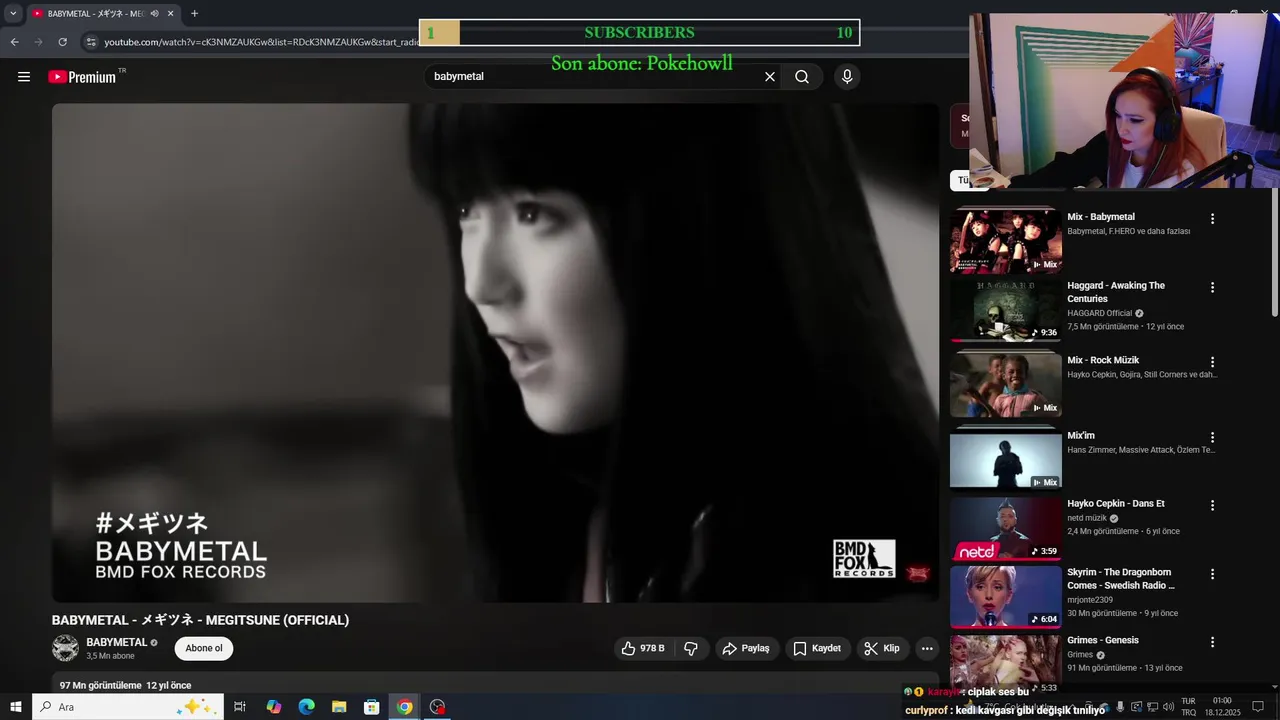
Task: Open File Explorer from taskbar
Action: pos(339,707)
